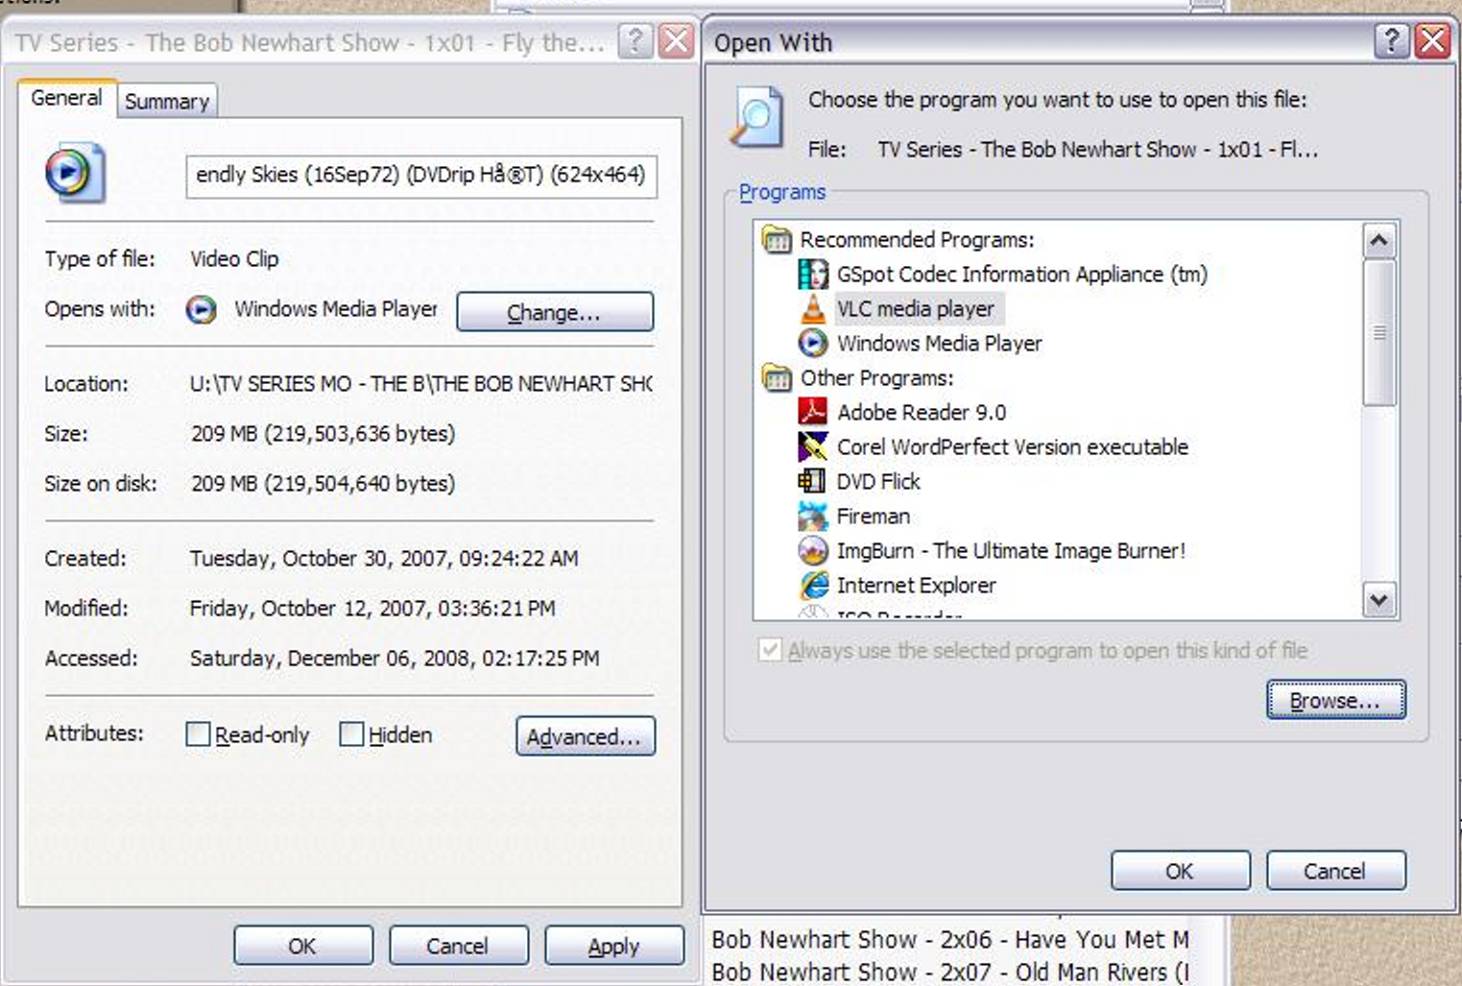Click the 2x07 - Old Man Rivers file row
Image resolution: width=1462 pixels, height=986 pixels.
950,972
